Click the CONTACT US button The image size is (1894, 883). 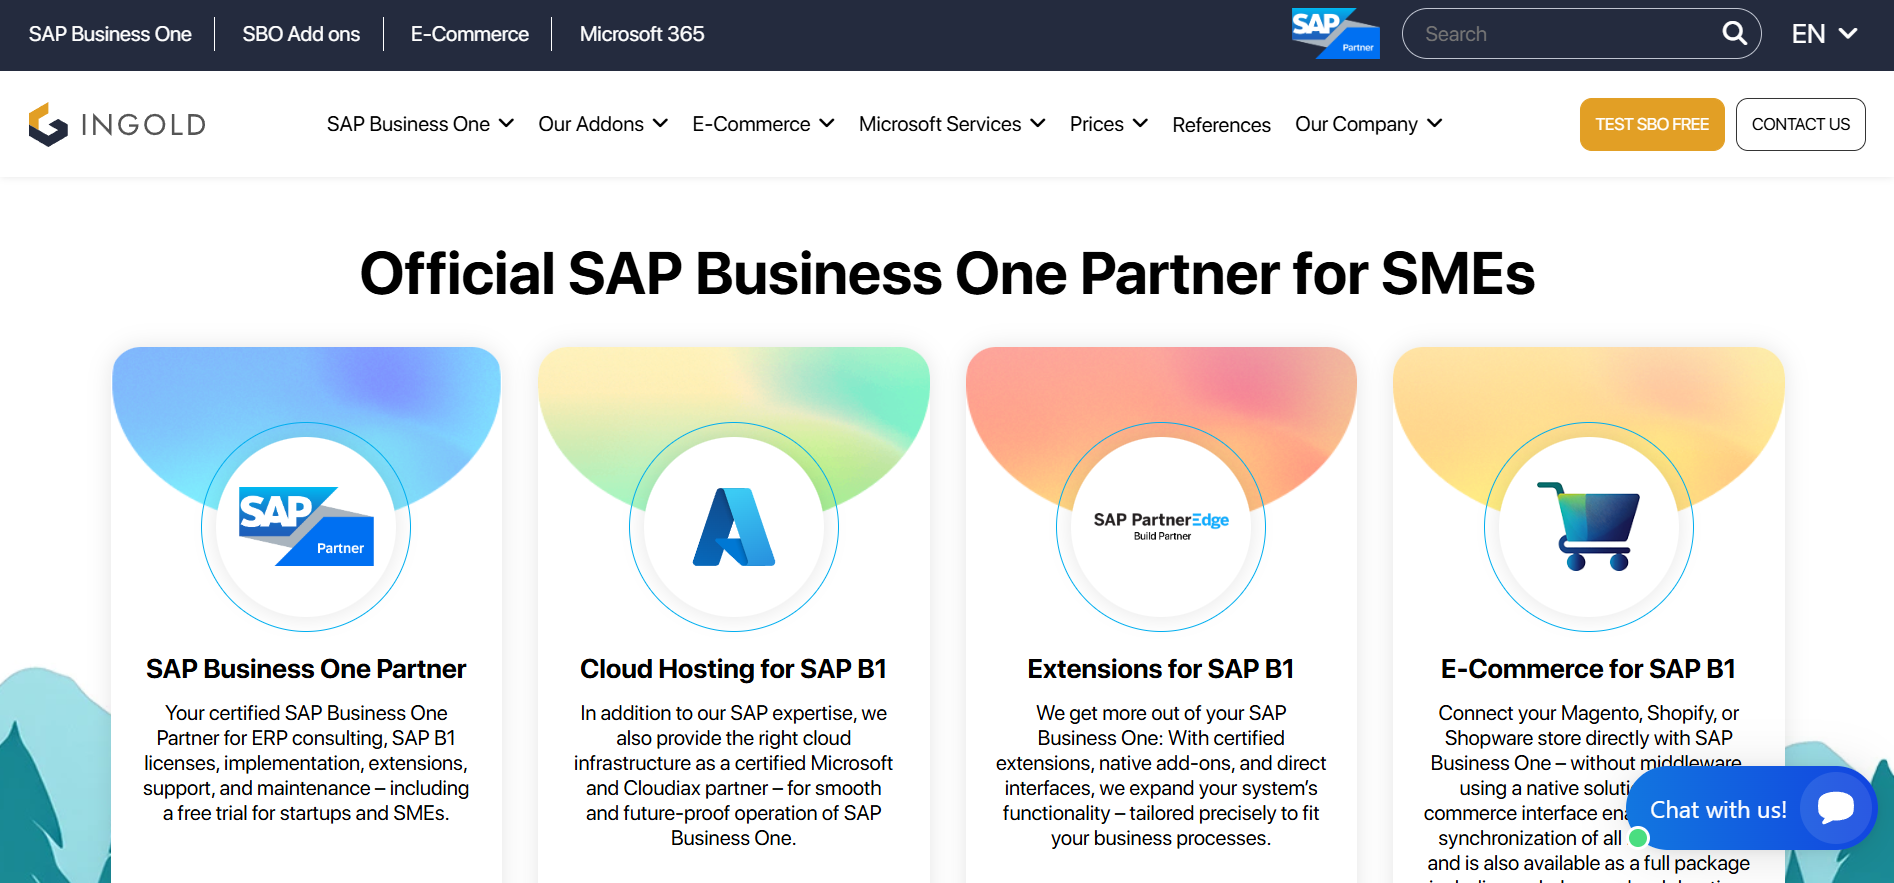1800,124
